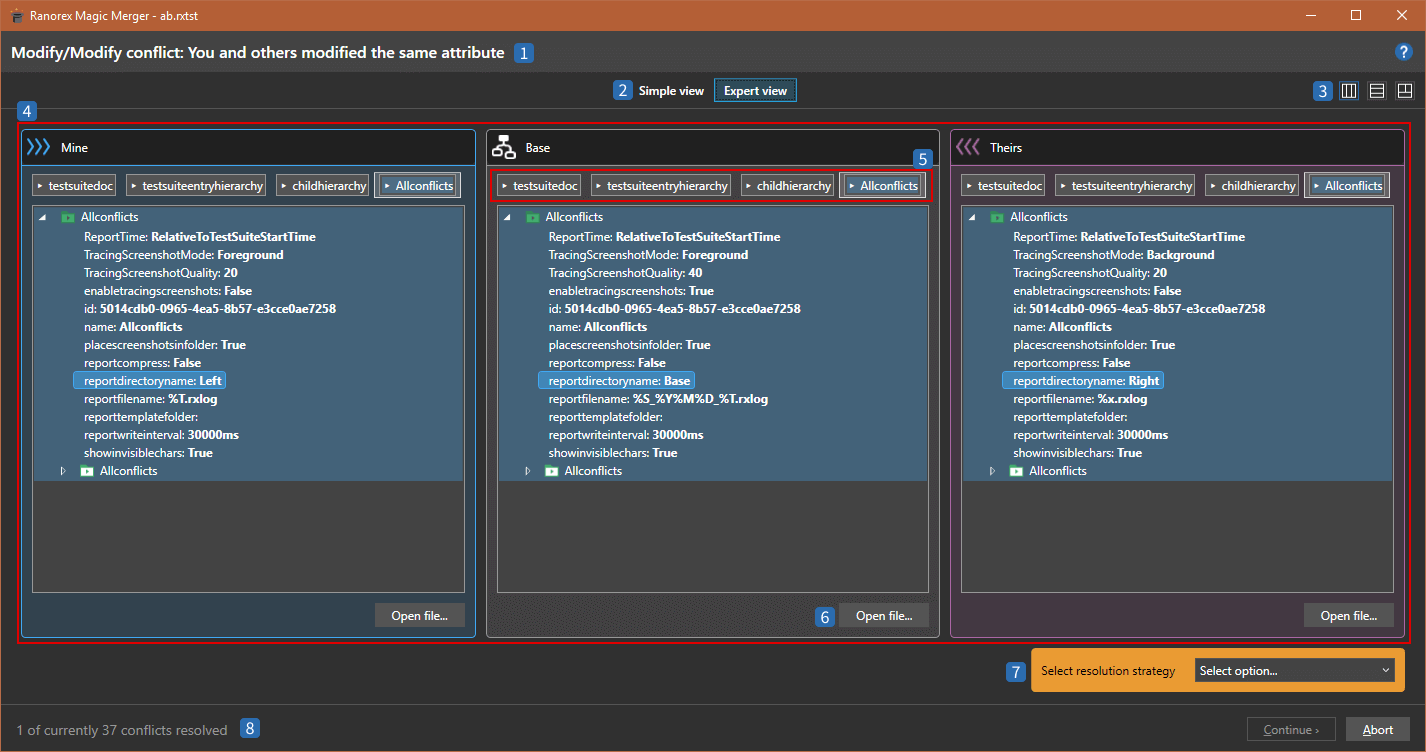This screenshot has height=752, width=1426.
Task: Click reportcompress: False in Theirs
Action: pyautogui.click(x=1072, y=363)
